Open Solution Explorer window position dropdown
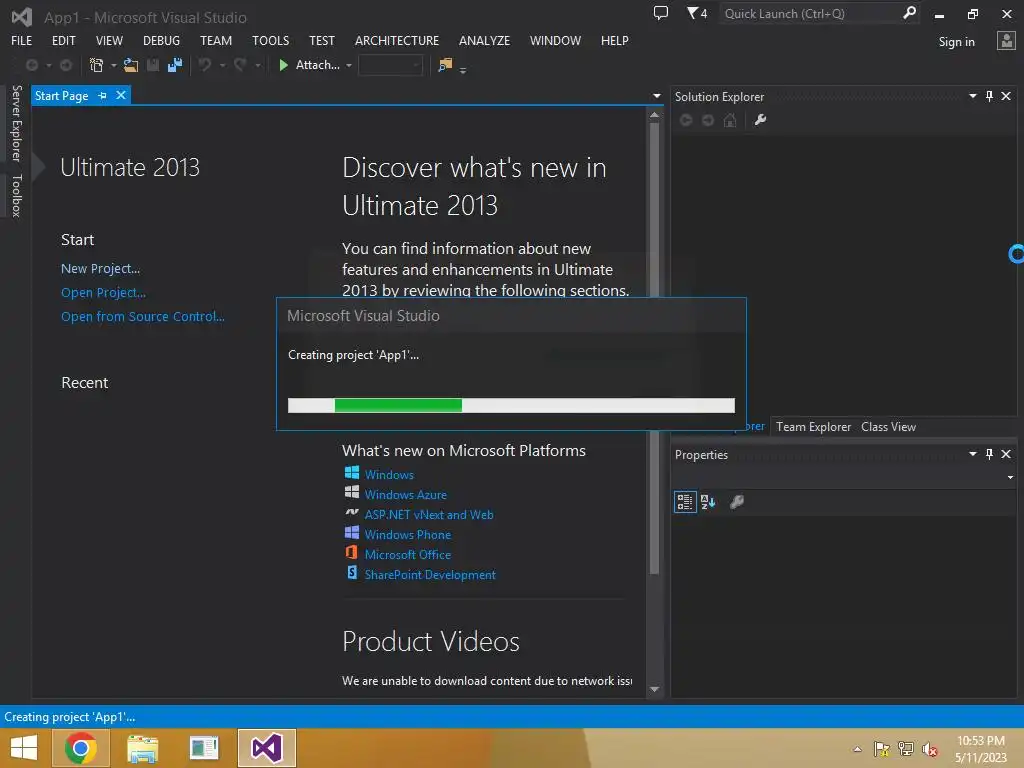Screen dimensions: 1024x768 click(x=972, y=96)
